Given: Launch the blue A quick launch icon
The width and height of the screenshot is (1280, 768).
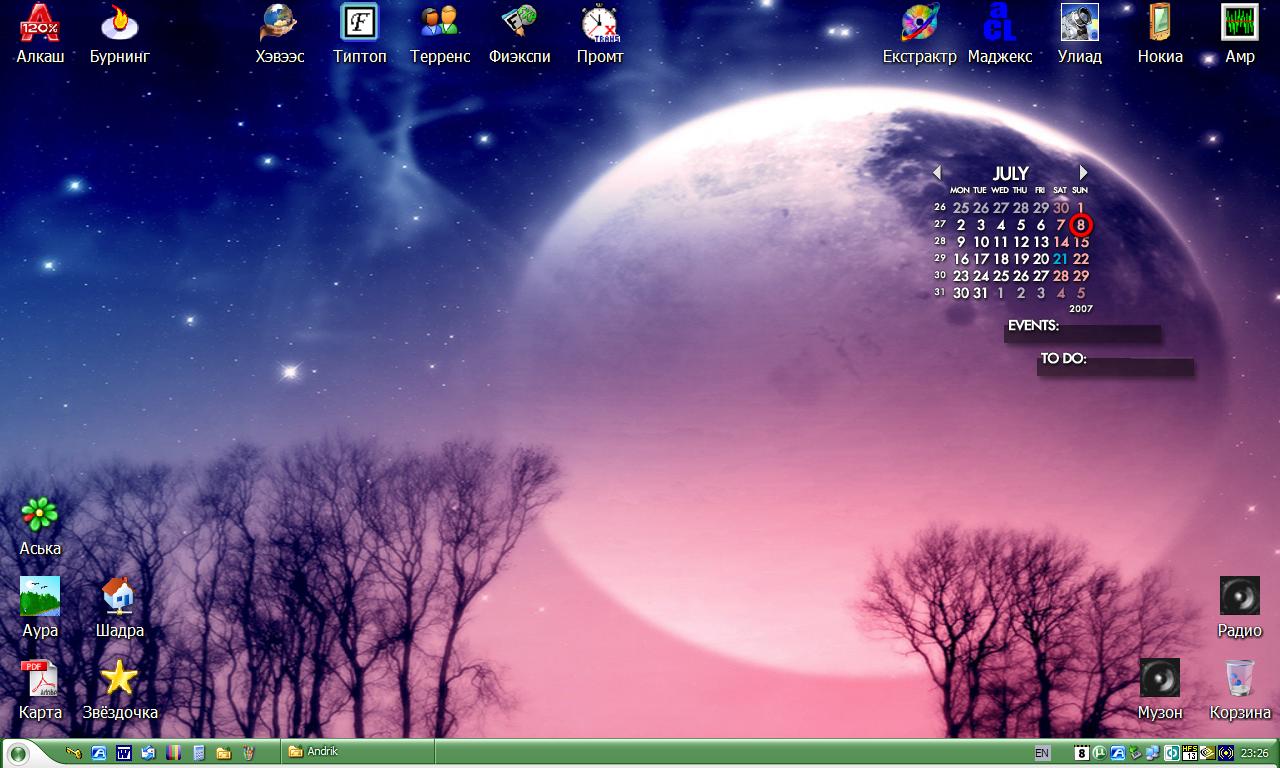Looking at the screenshot, I should [x=98, y=753].
